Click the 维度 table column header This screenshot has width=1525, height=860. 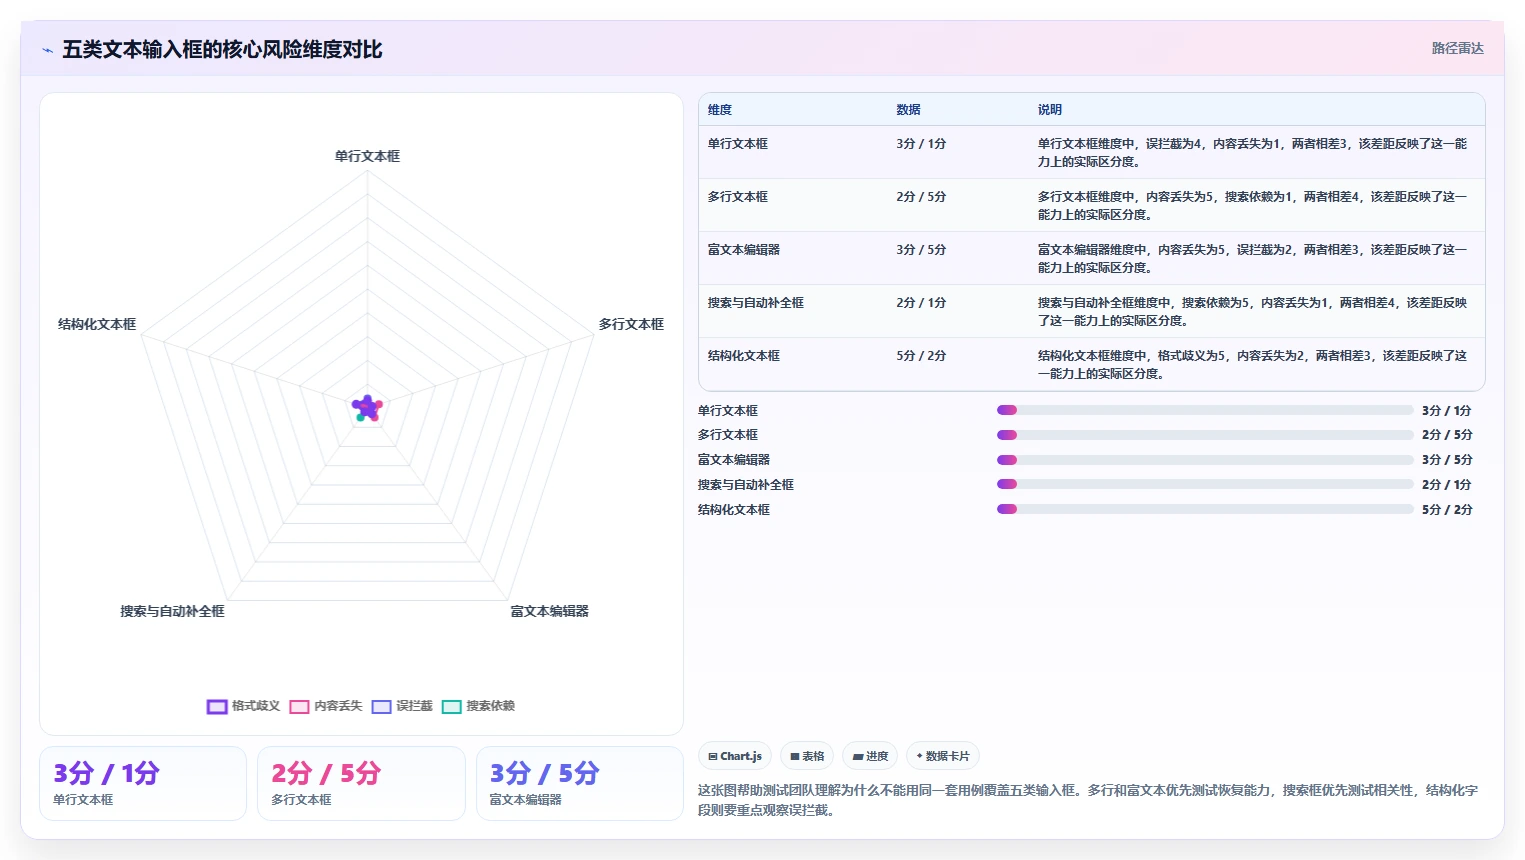point(720,110)
